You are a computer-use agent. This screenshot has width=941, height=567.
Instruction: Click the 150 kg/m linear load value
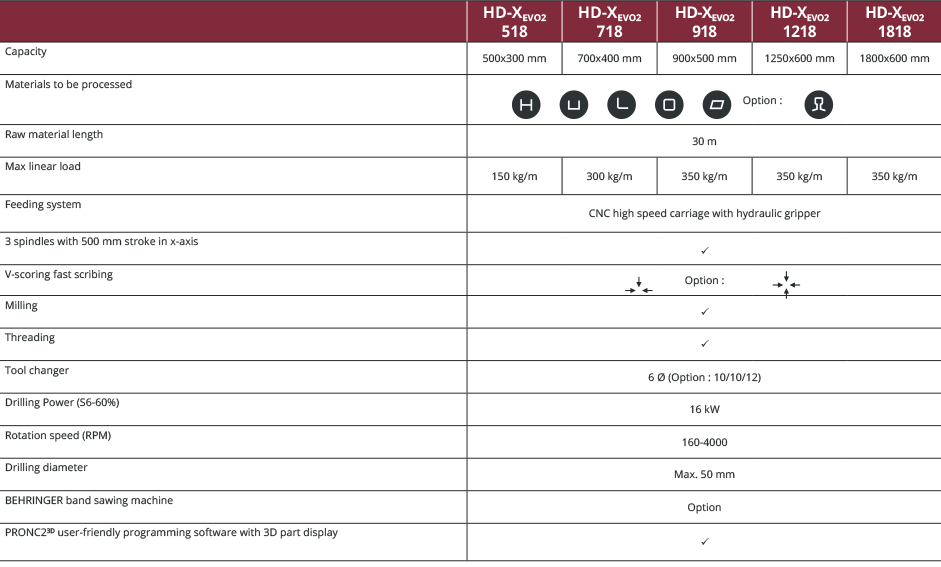[x=514, y=176]
